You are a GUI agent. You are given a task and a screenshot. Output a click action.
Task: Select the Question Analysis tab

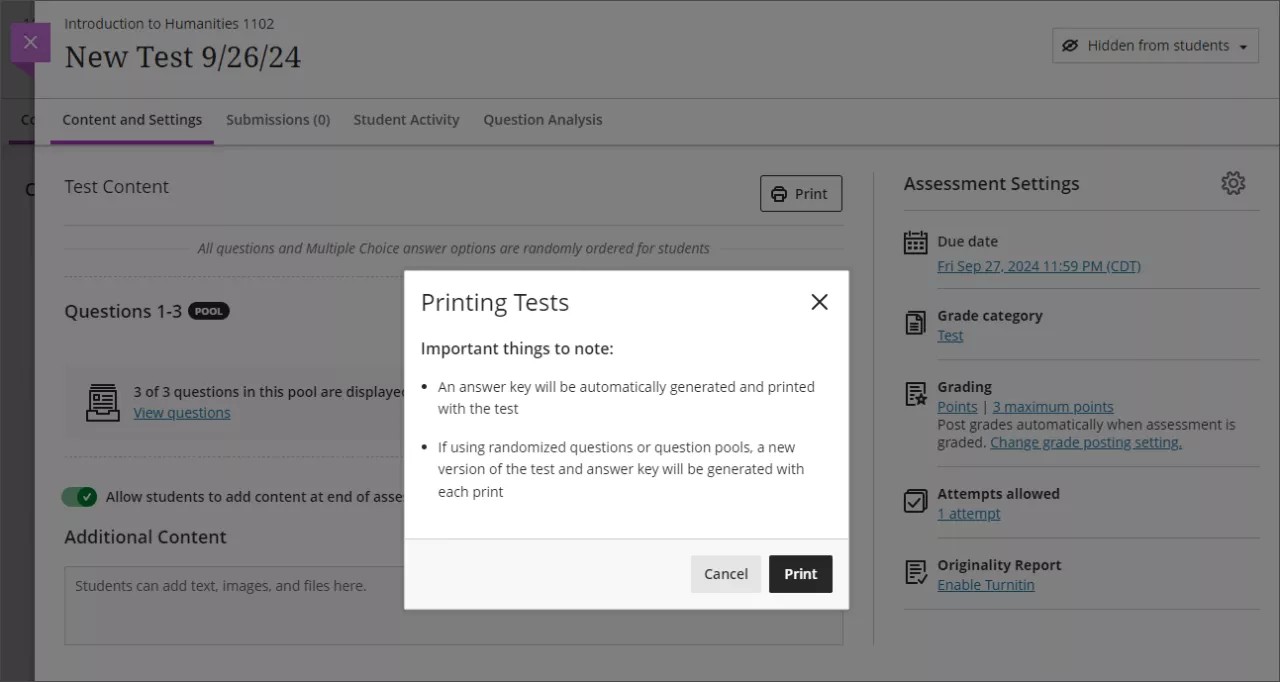(x=542, y=119)
